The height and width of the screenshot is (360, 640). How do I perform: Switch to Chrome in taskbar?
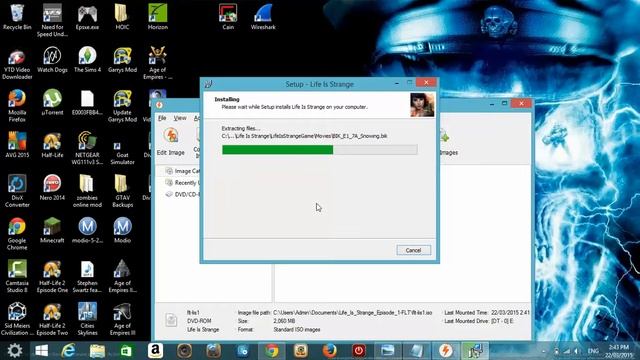point(271,351)
